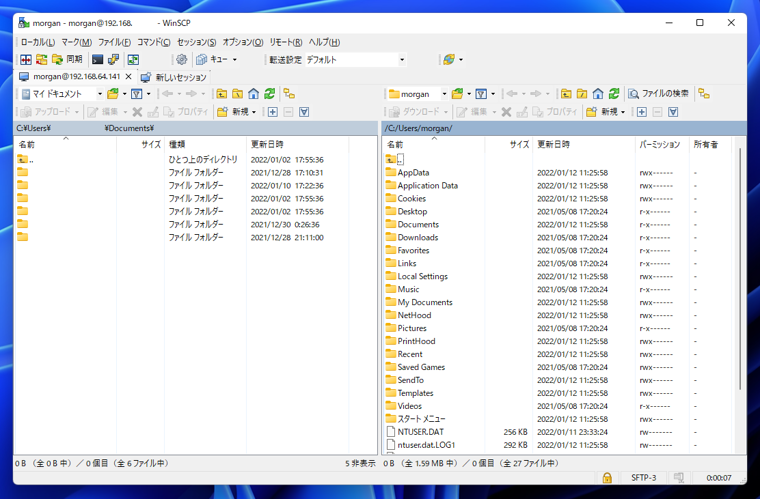This screenshot has width=760, height=499.
Task: Toggle remote directory tree icon
Action: (704, 94)
